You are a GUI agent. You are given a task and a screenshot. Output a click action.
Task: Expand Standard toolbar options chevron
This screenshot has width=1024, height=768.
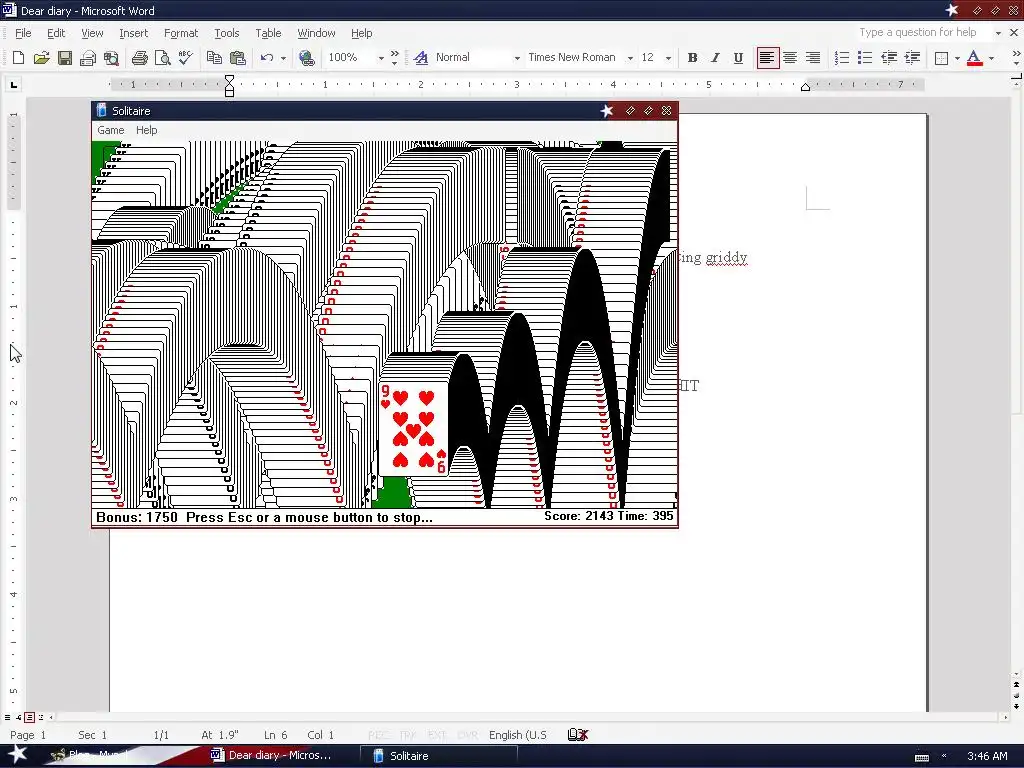394,57
